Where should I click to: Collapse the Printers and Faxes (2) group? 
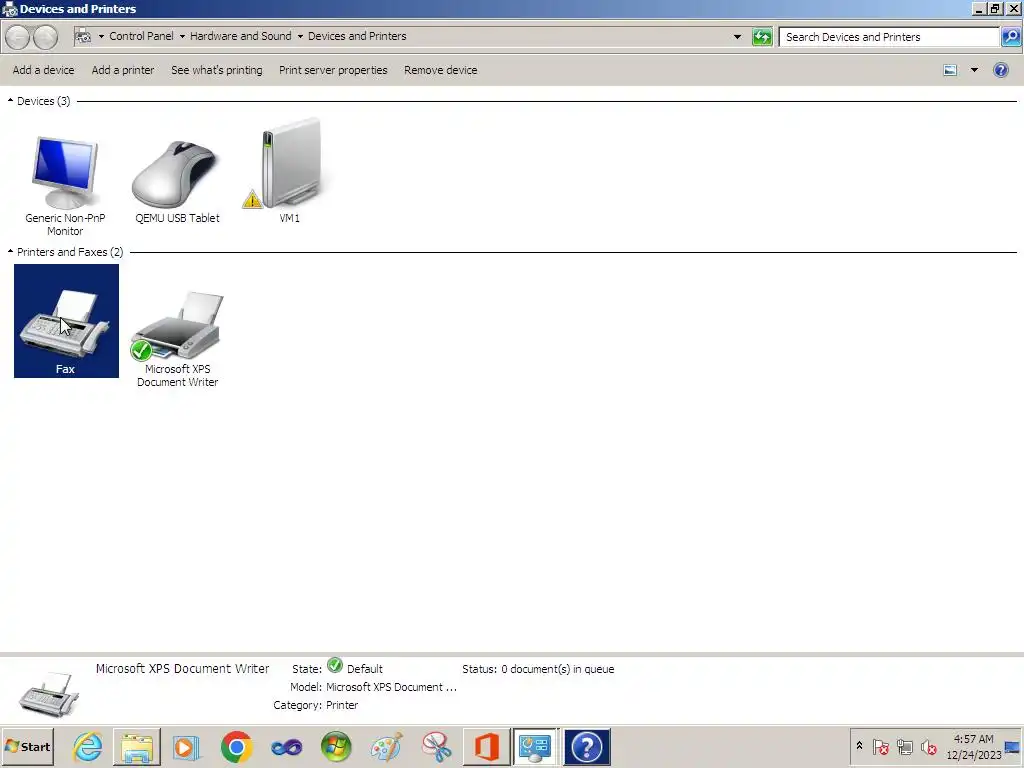click(10, 251)
